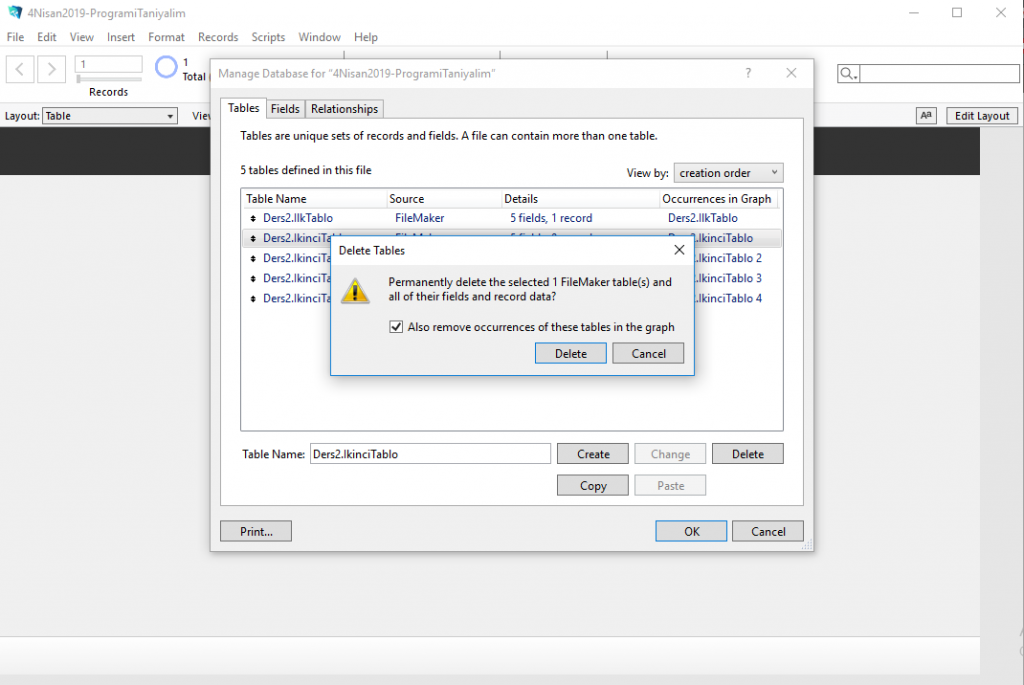Viewport: 1024px width, 685px height.
Task: Close the Delete Tables dialog
Action: 679,250
